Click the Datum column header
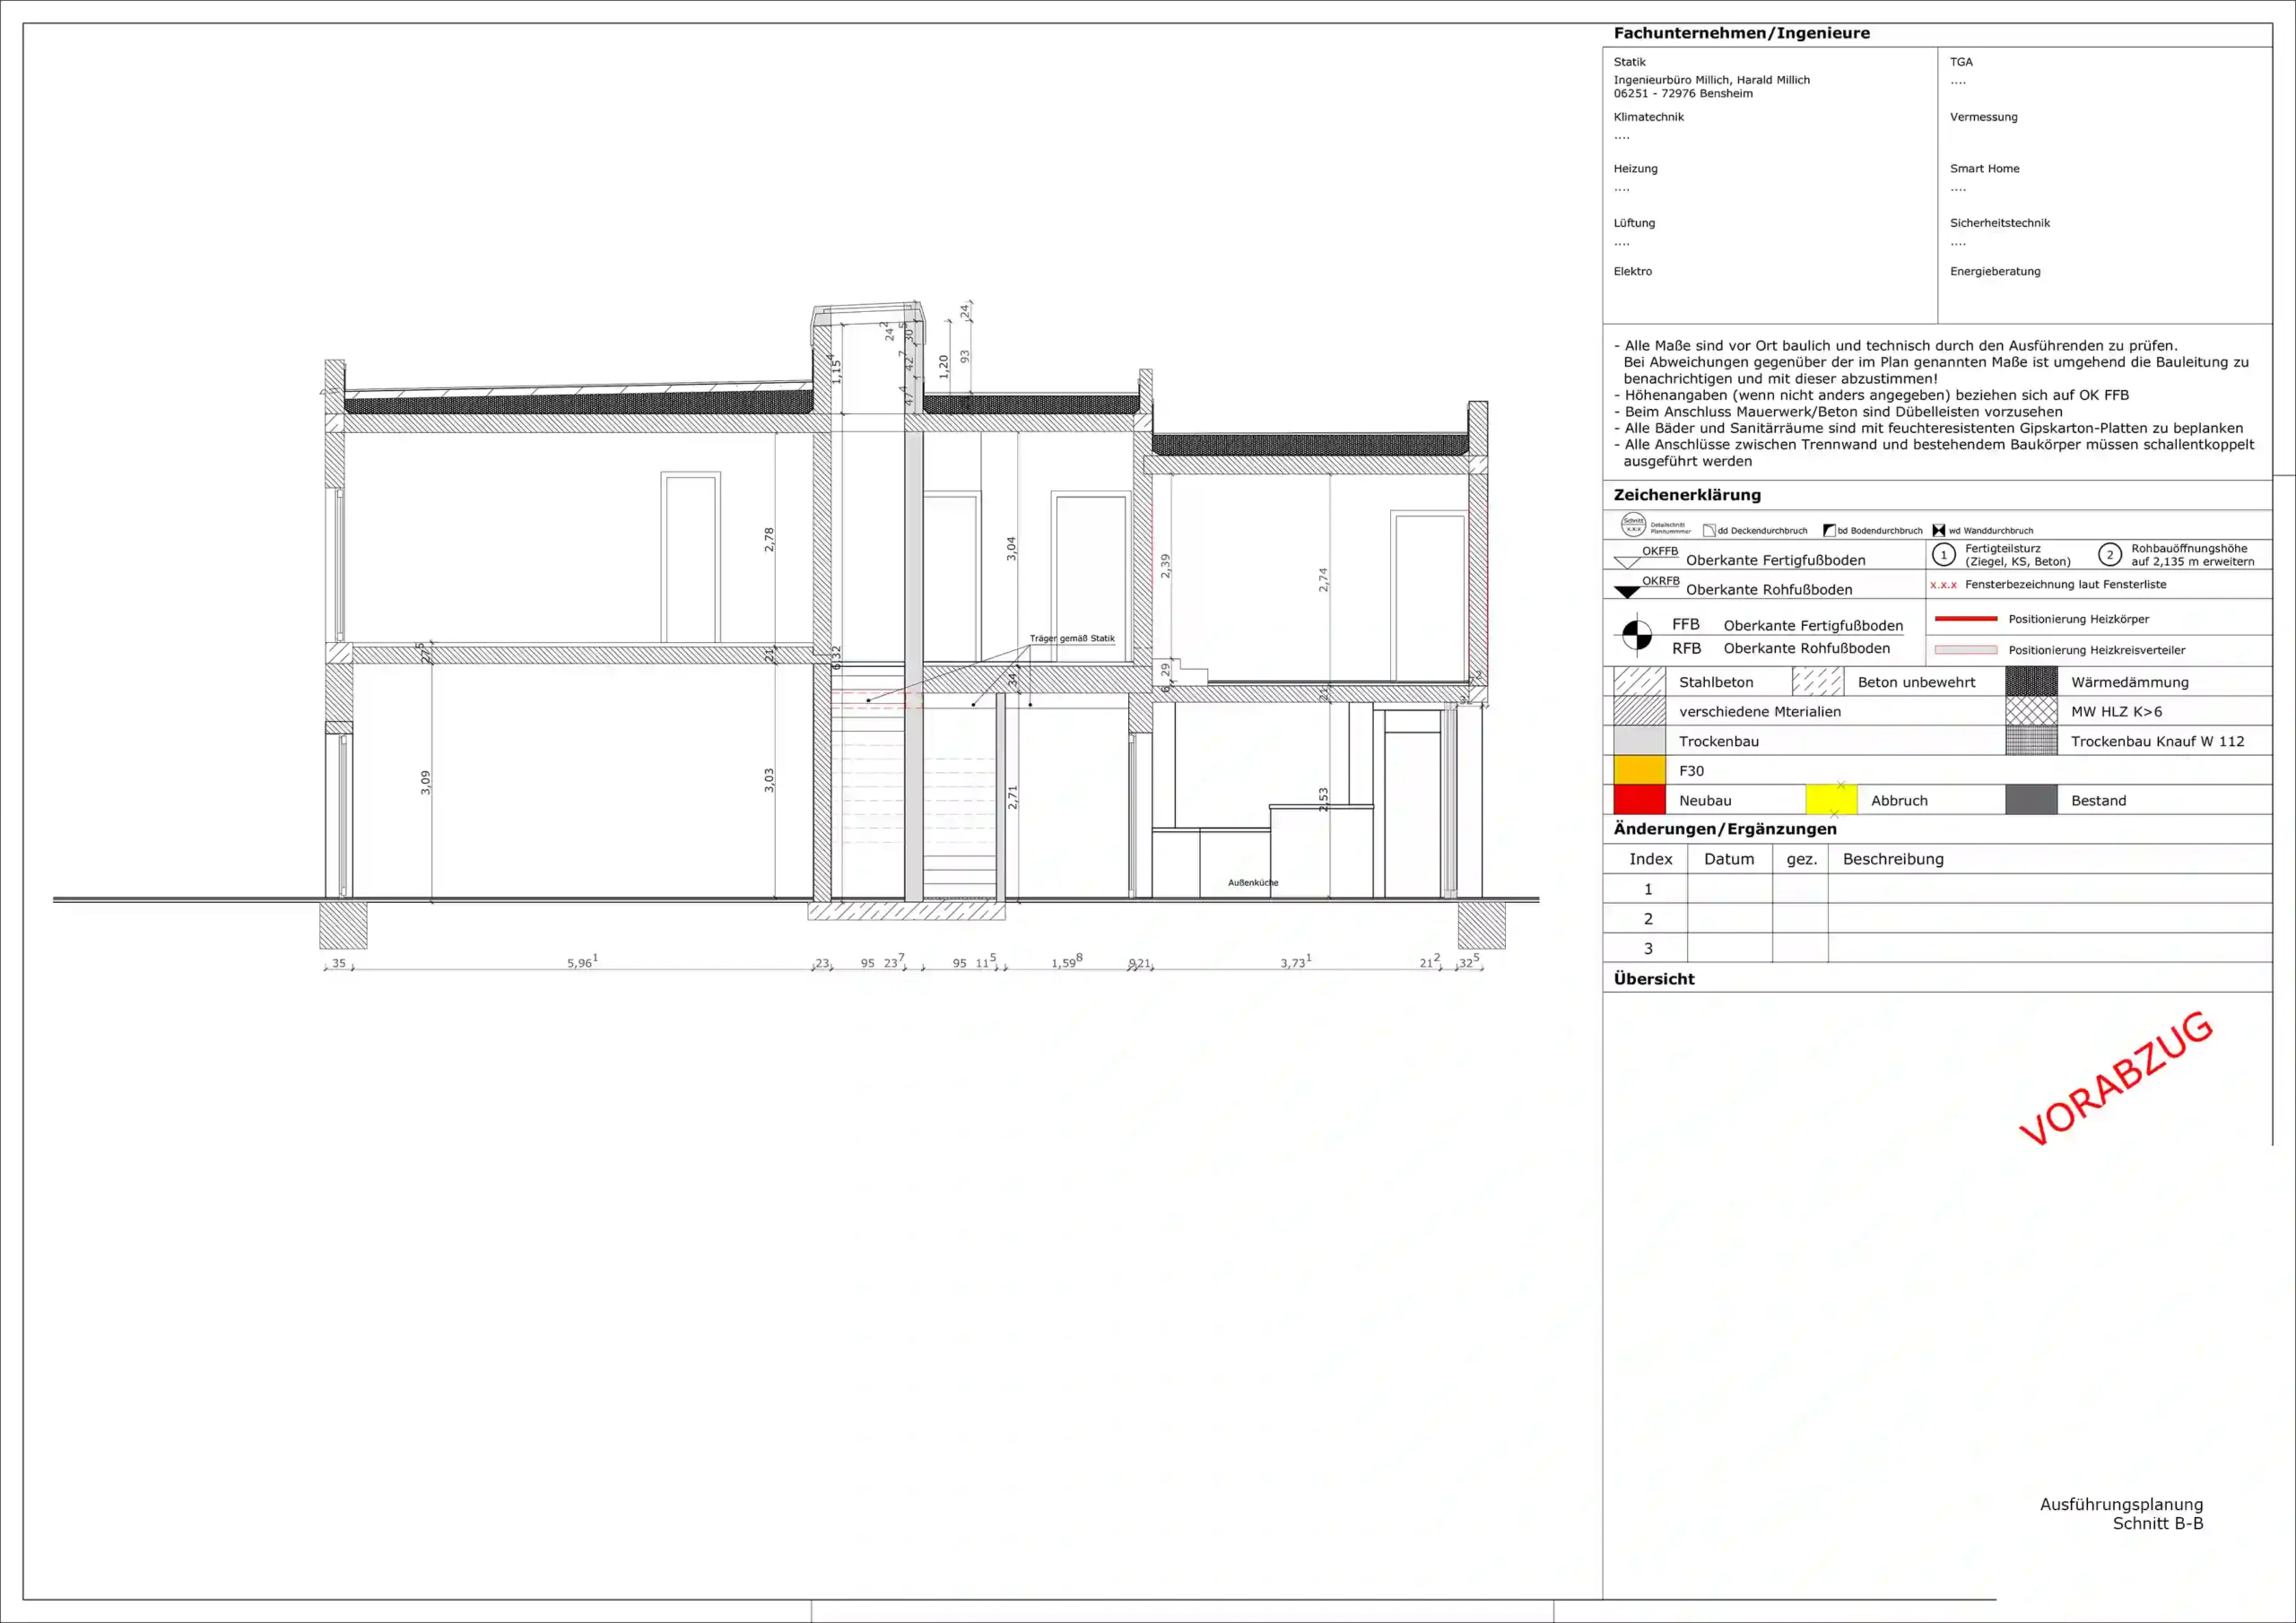The width and height of the screenshot is (2296, 1623). point(1729,859)
